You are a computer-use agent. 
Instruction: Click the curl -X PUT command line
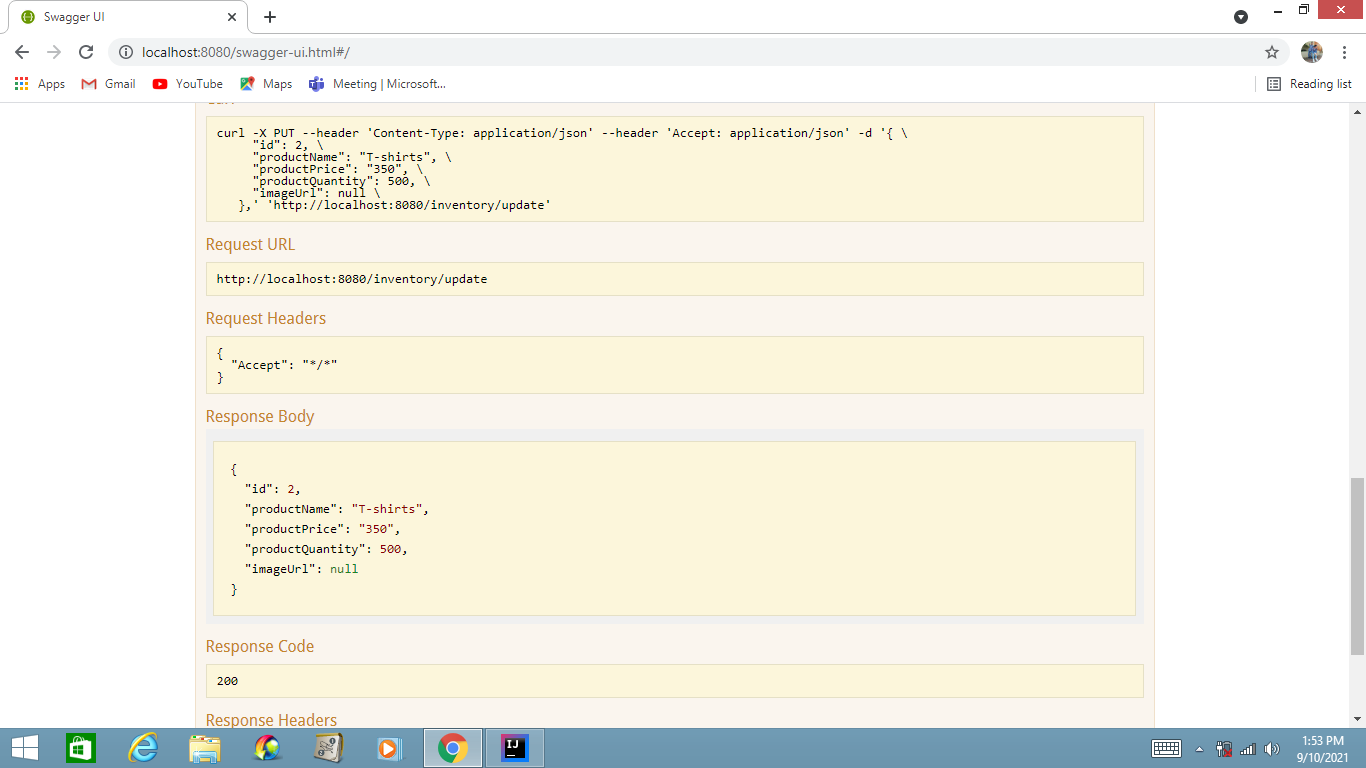[562, 133]
